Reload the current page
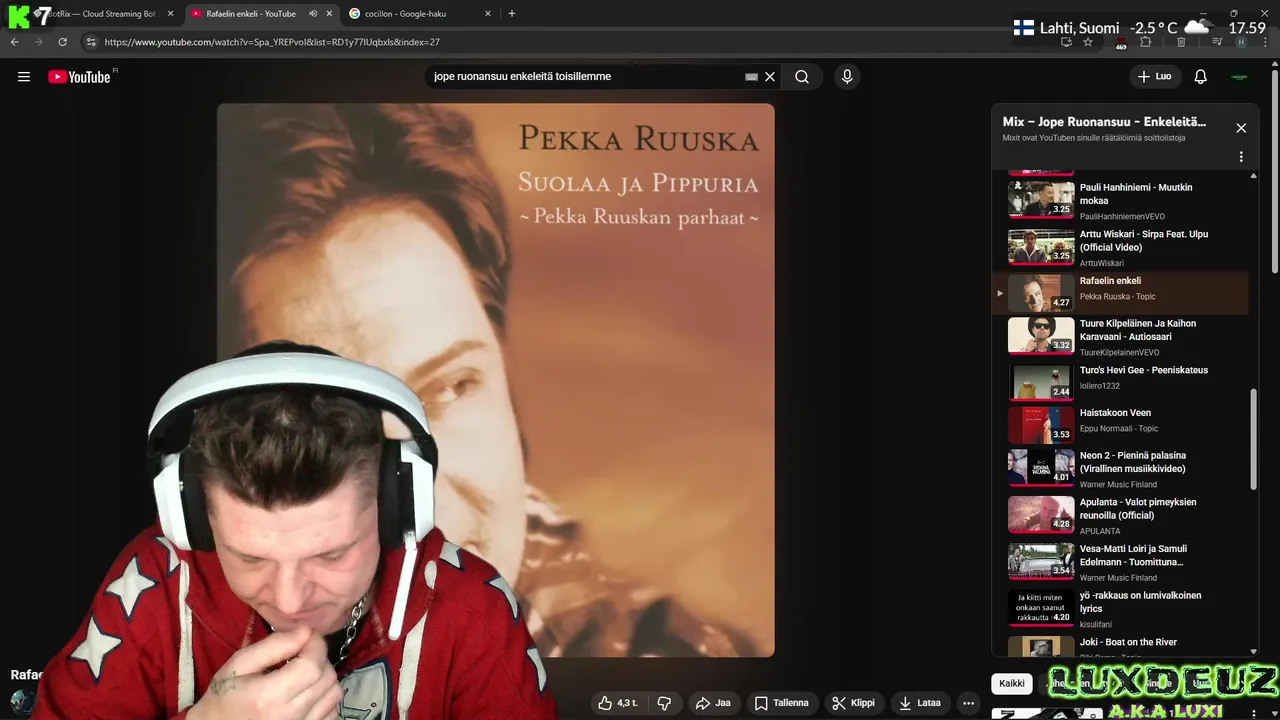 (62, 42)
